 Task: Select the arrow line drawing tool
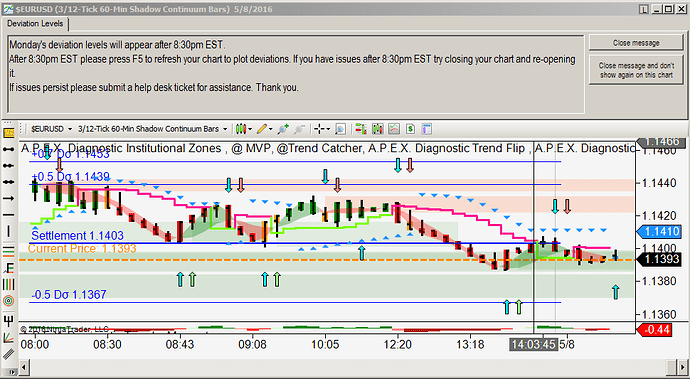(8, 199)
